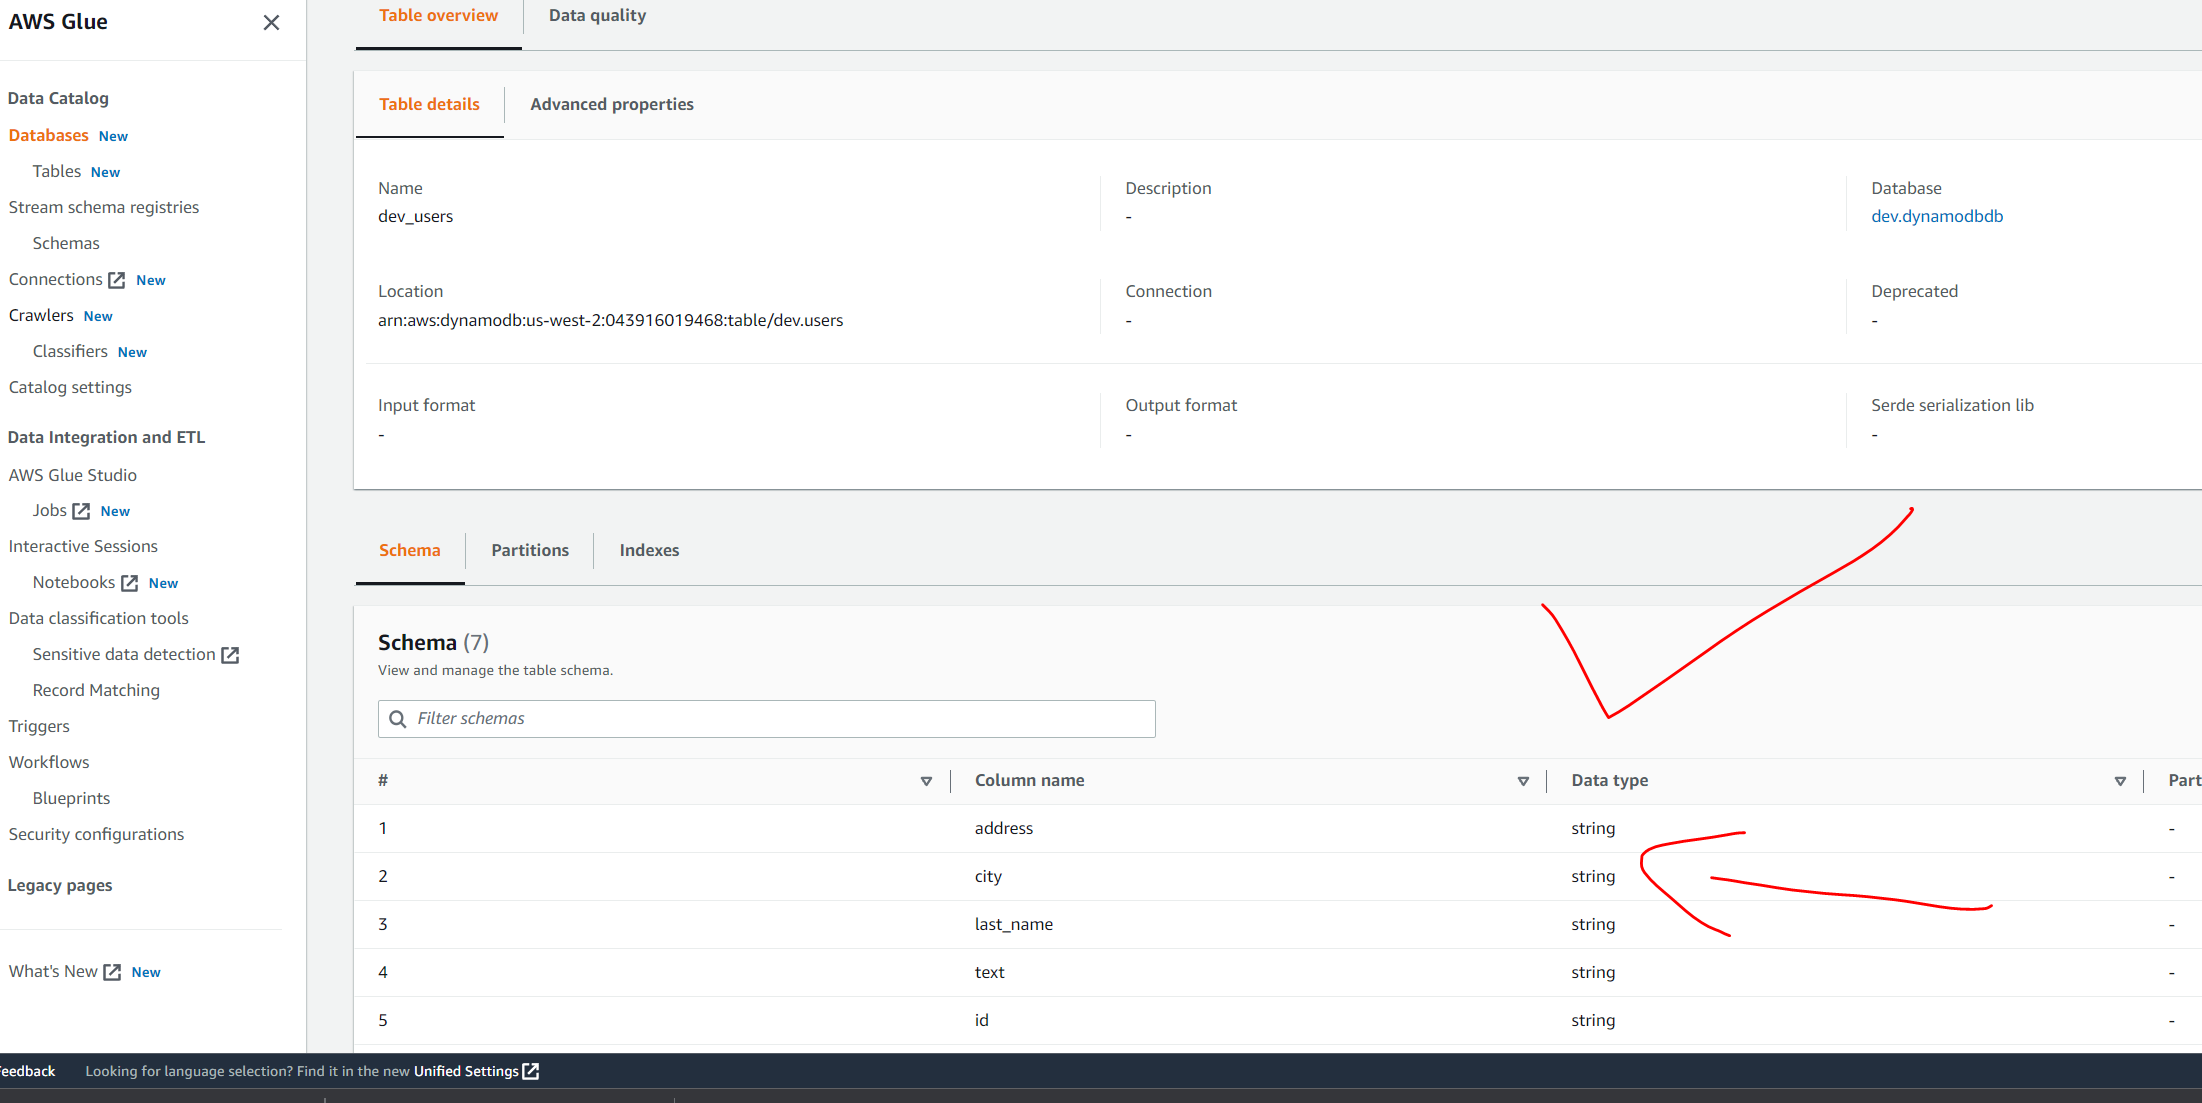Viewport: 2202px width, 1103px height.
Task: Switch to the Data quality tab
Action: (x=597, y=16)
